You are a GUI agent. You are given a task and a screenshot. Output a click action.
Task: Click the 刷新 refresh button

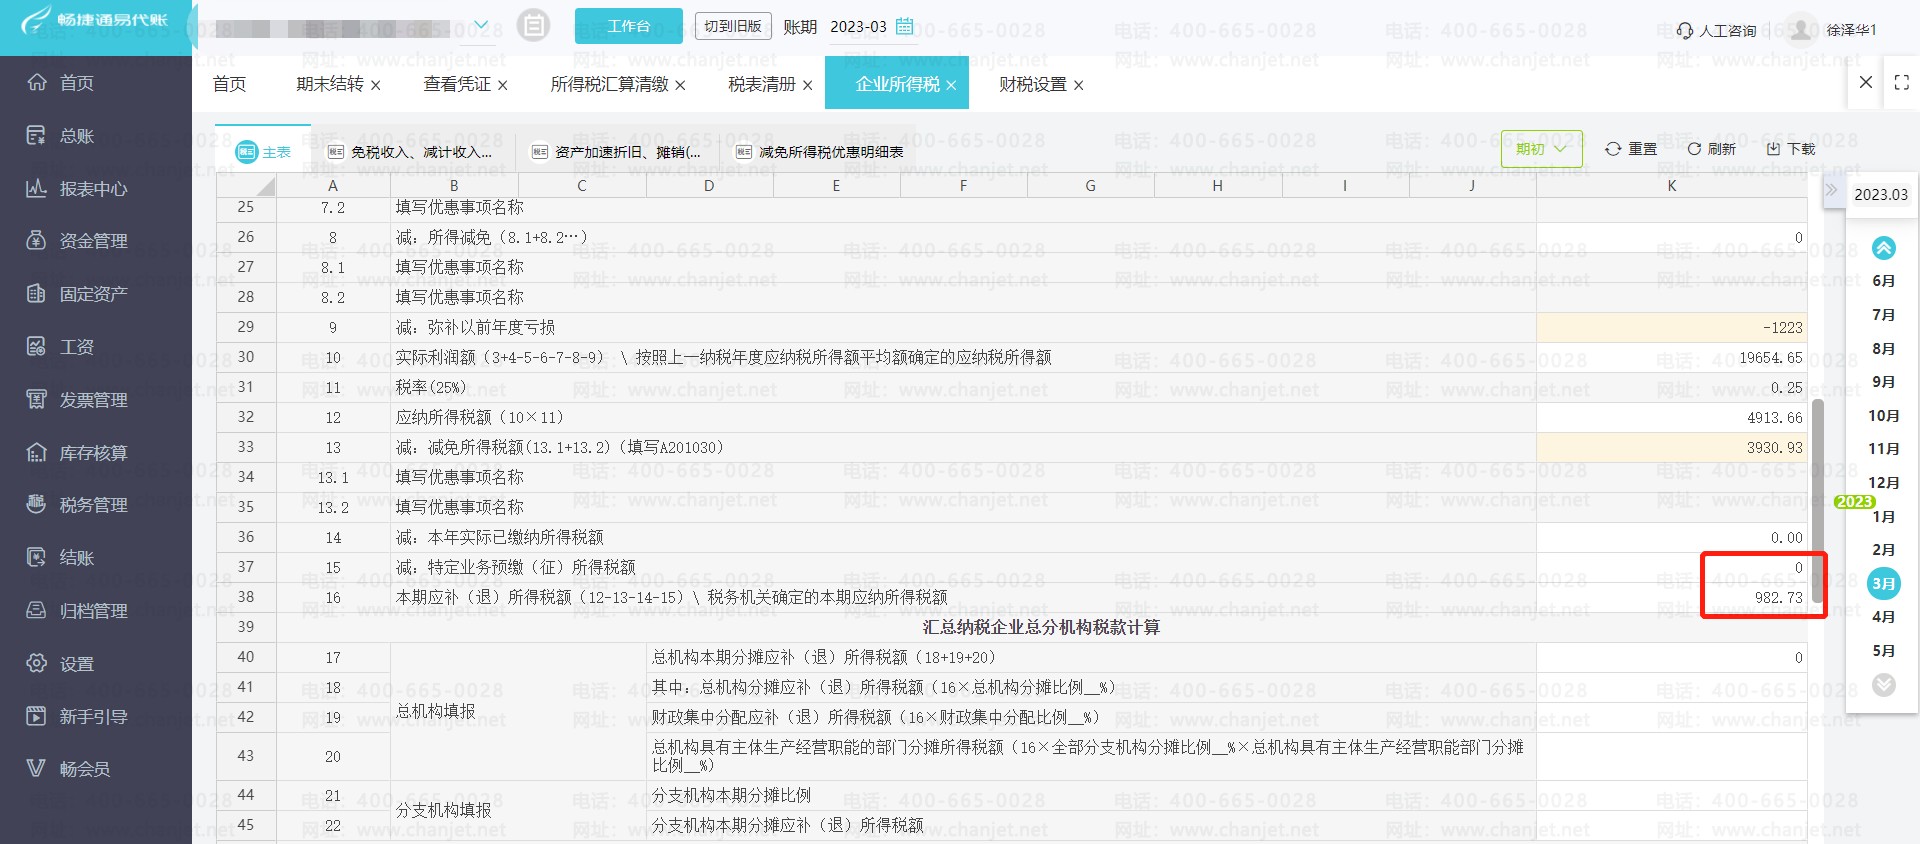1711,149
